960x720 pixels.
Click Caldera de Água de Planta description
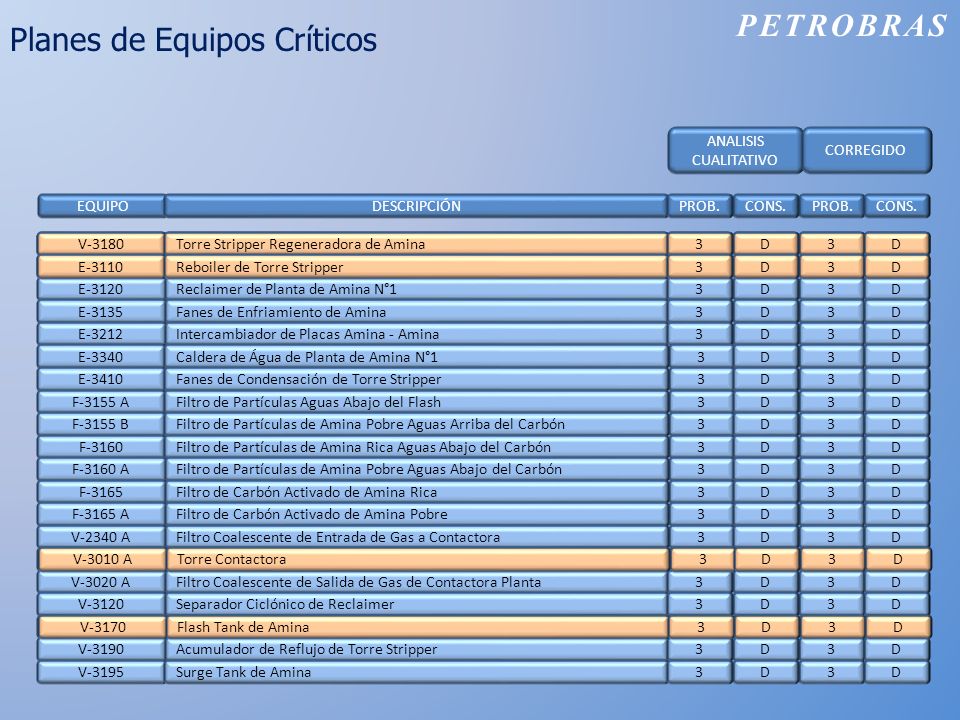416,356
